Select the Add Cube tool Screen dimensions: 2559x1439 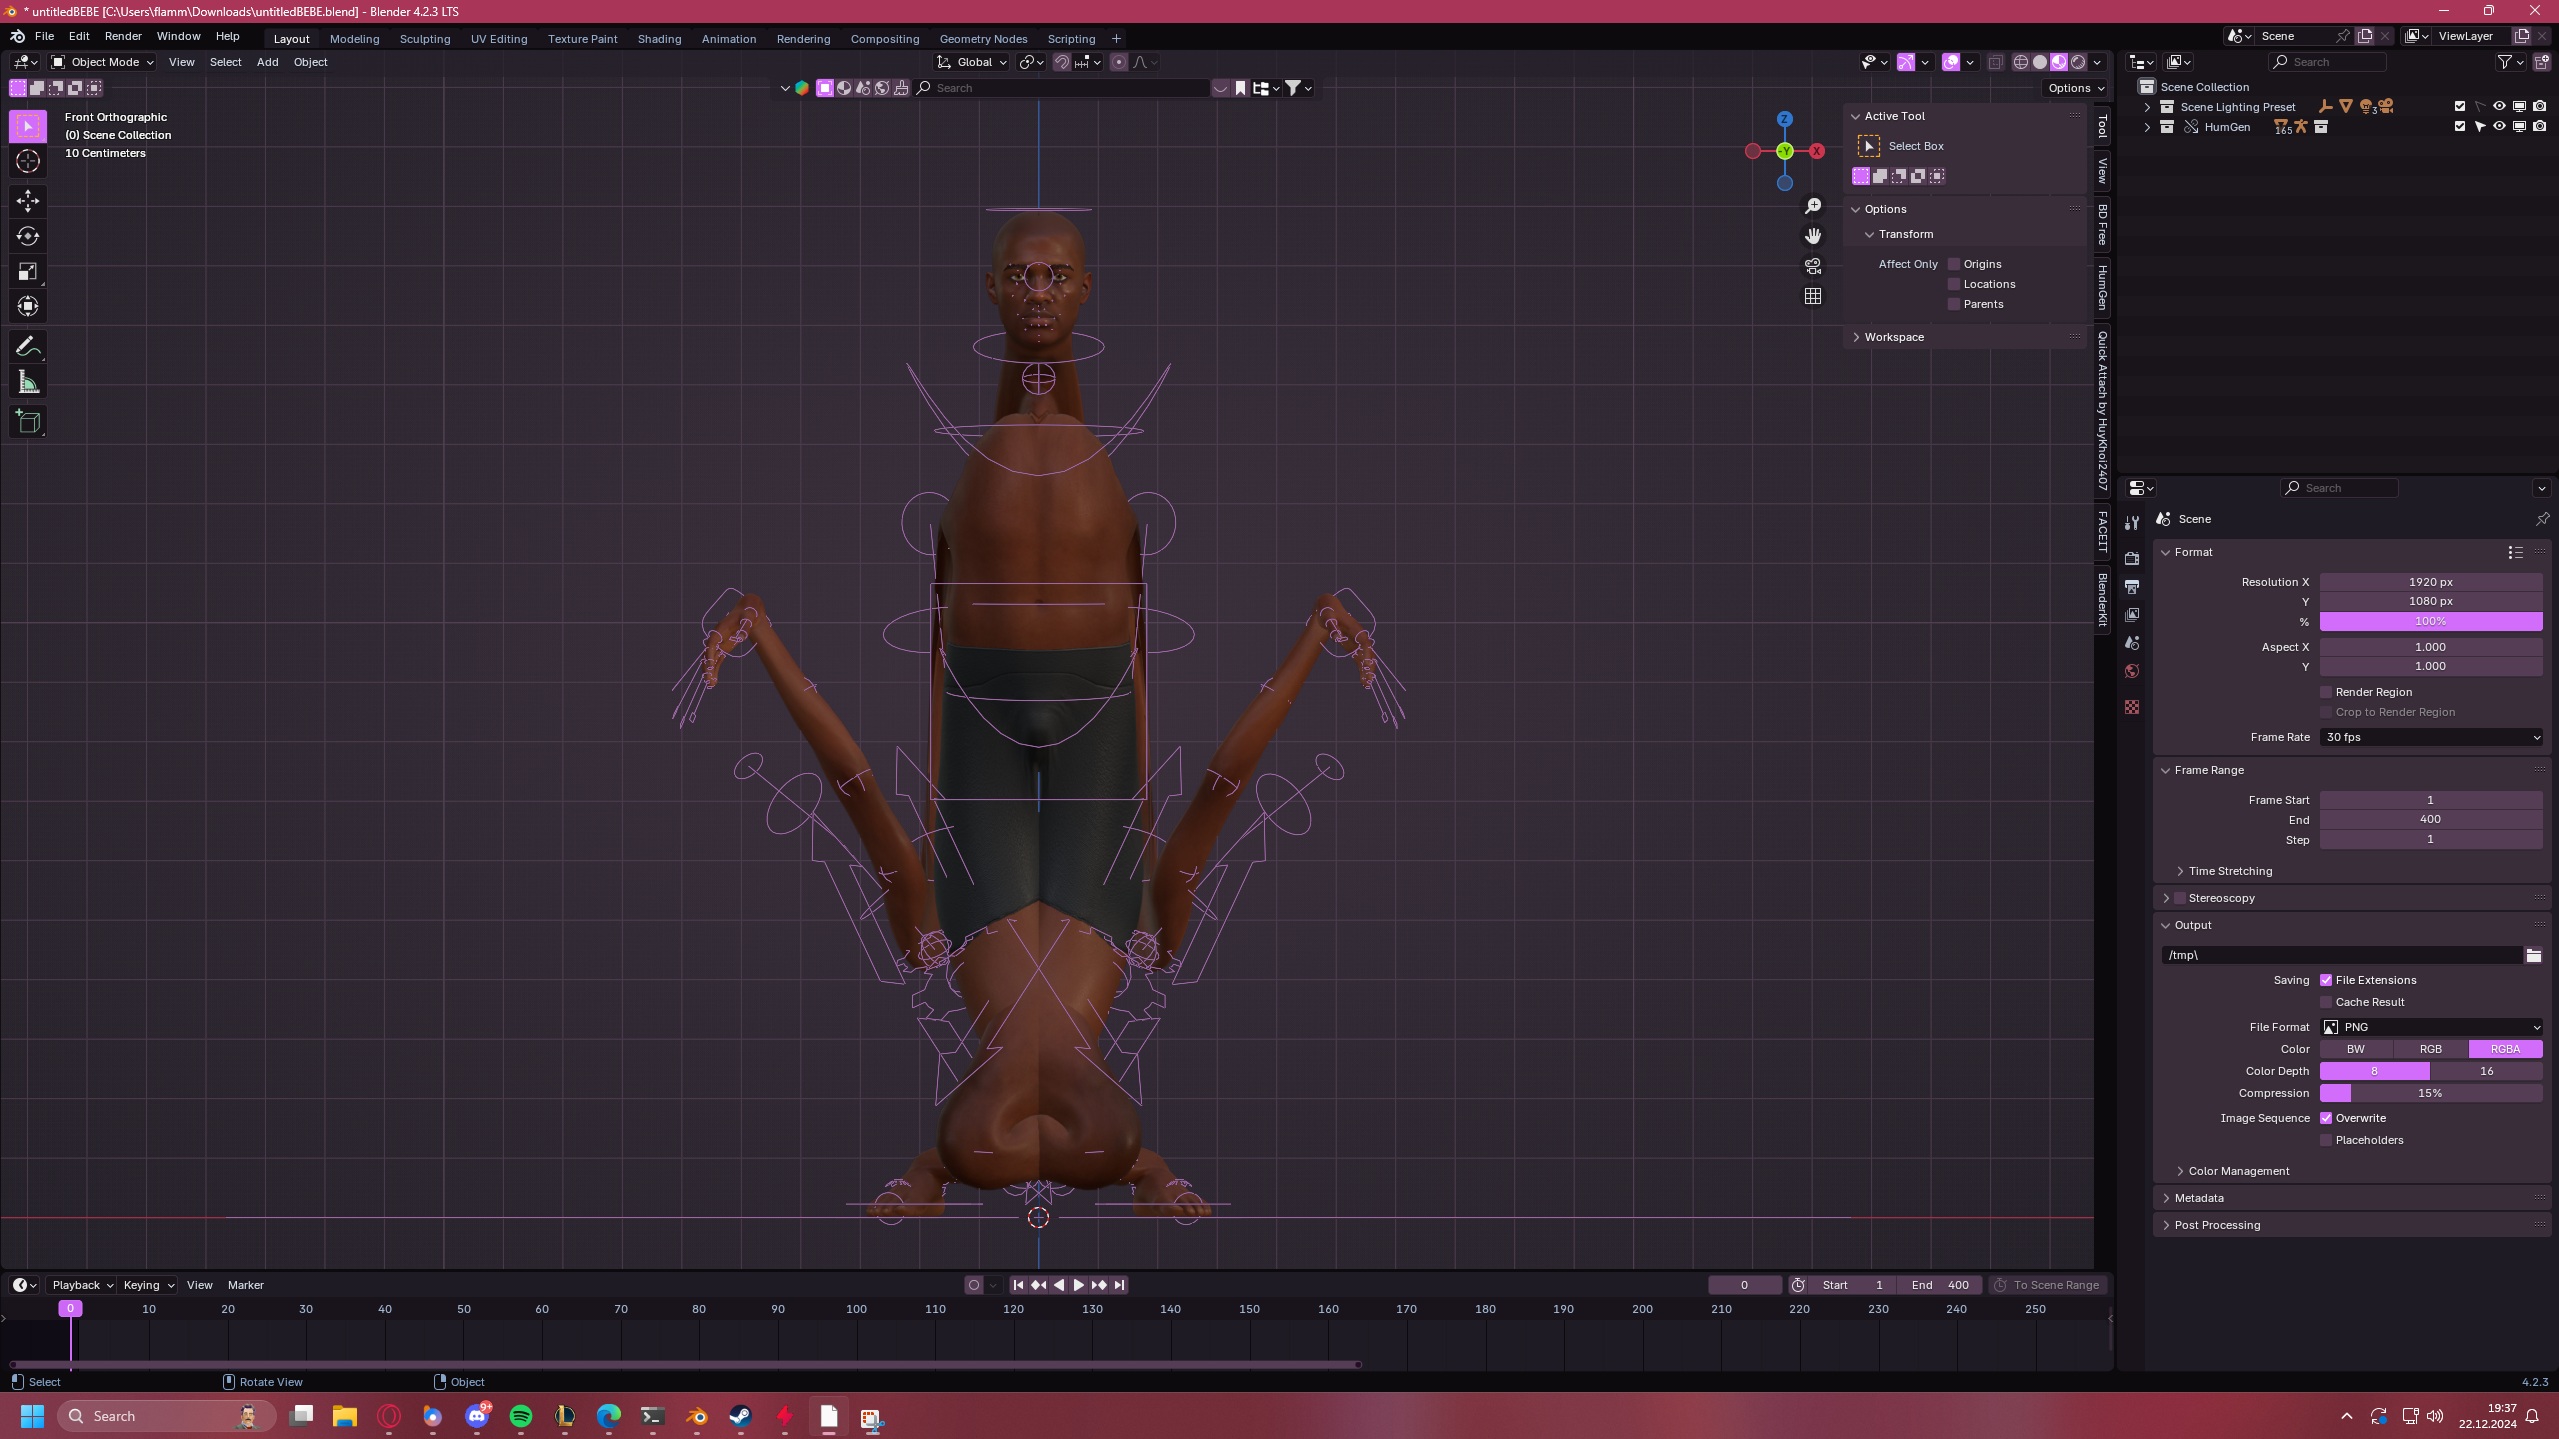[x=28, y=422]
